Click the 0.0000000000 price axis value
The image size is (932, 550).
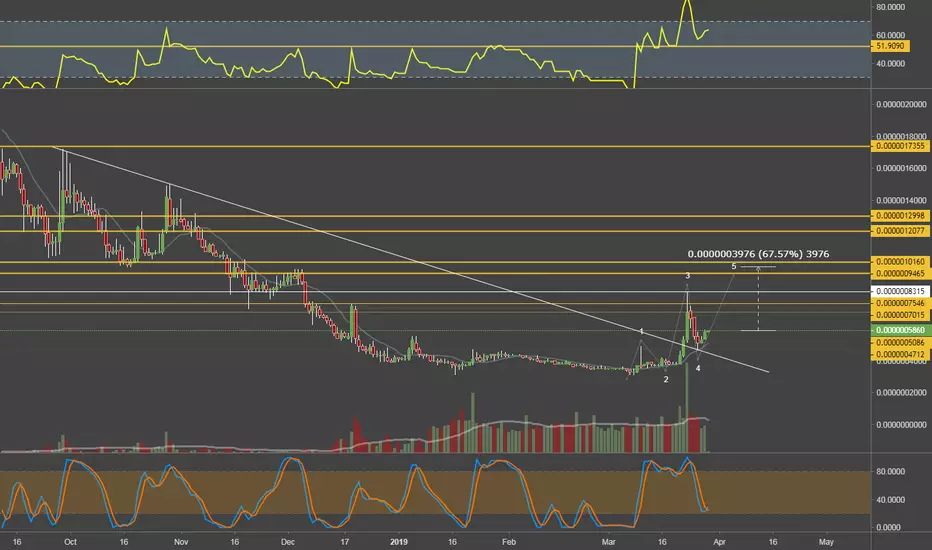(901, 425)
